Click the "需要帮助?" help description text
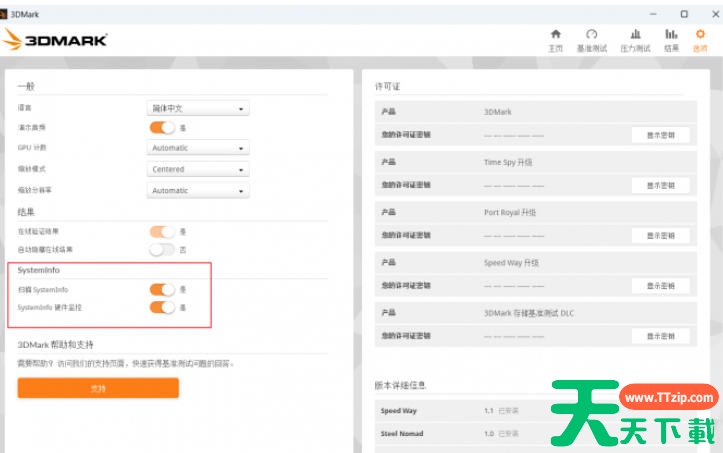This screenshot has height=453, width=723. click(126, 364)
